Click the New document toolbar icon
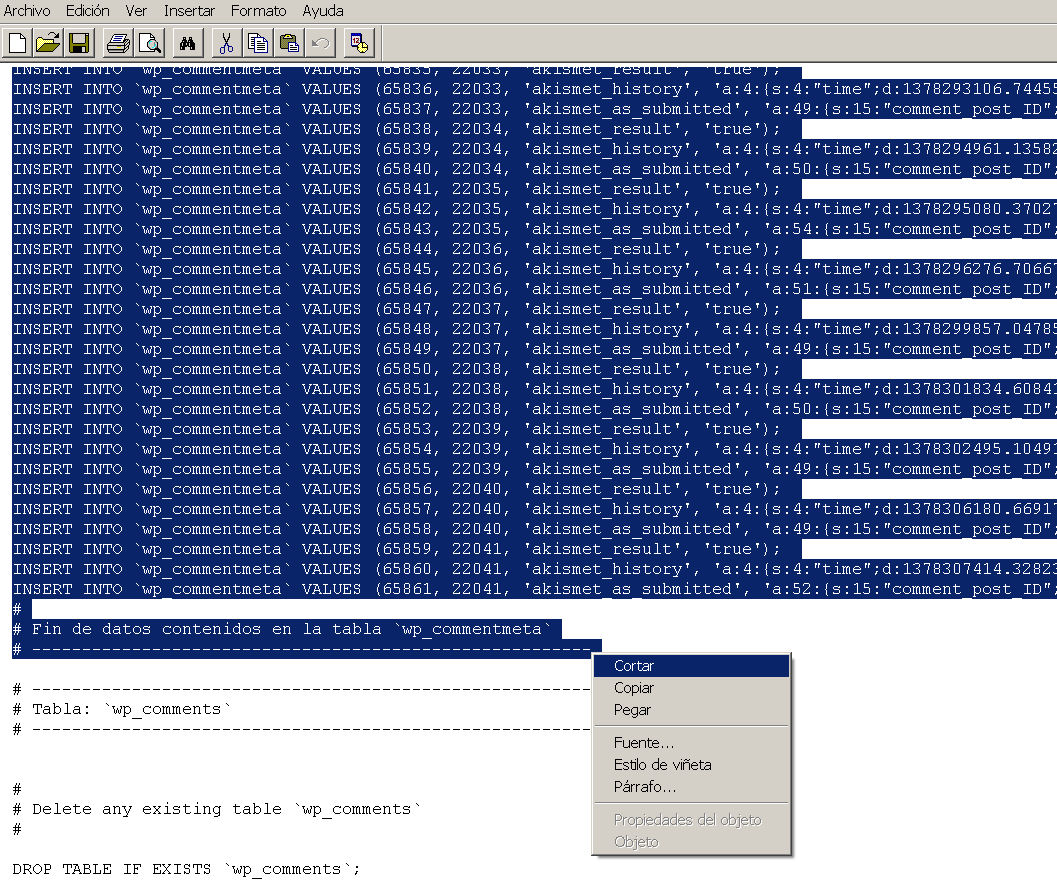Screen dimensions: 1057x886 point(17,43)
